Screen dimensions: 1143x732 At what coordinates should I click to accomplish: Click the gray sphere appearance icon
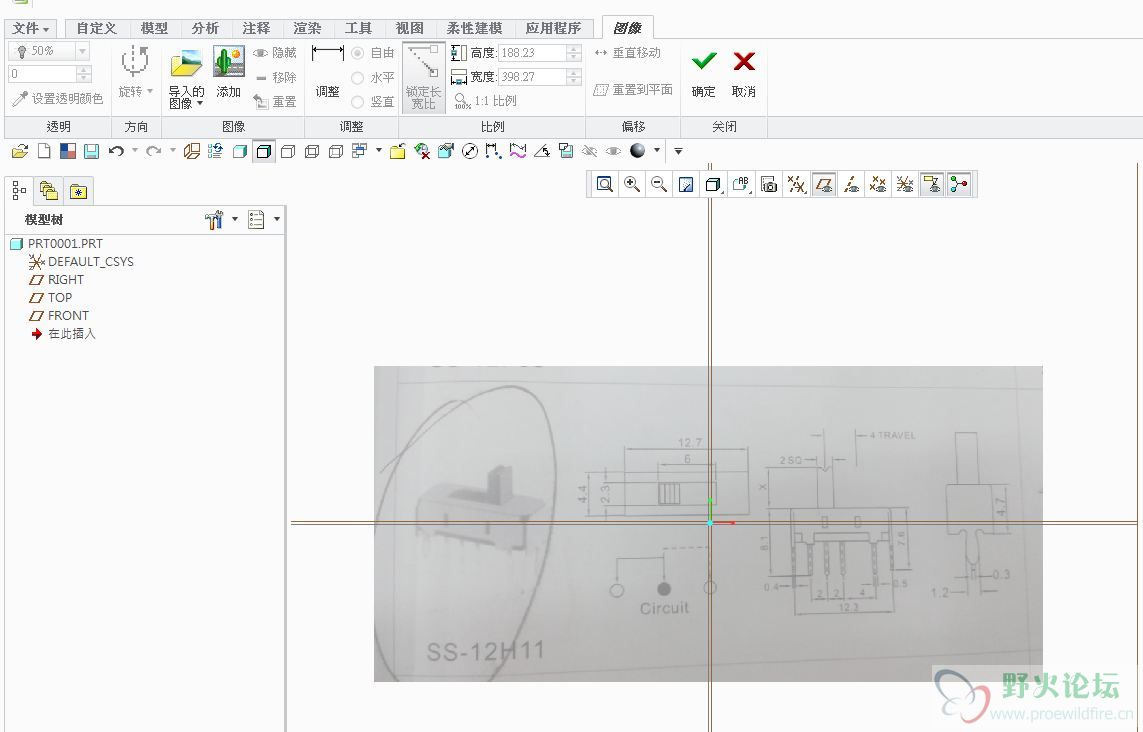coord(638,150)
